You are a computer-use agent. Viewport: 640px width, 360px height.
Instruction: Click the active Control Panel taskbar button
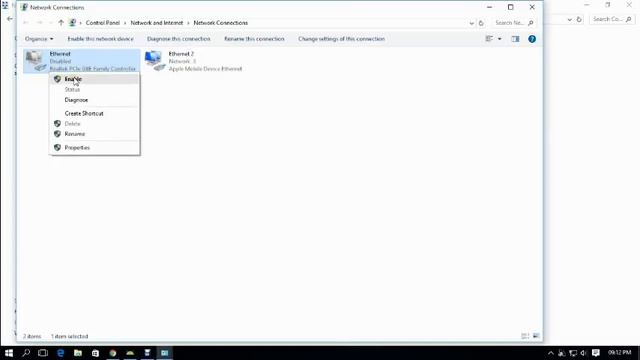(x=164, y=353)
